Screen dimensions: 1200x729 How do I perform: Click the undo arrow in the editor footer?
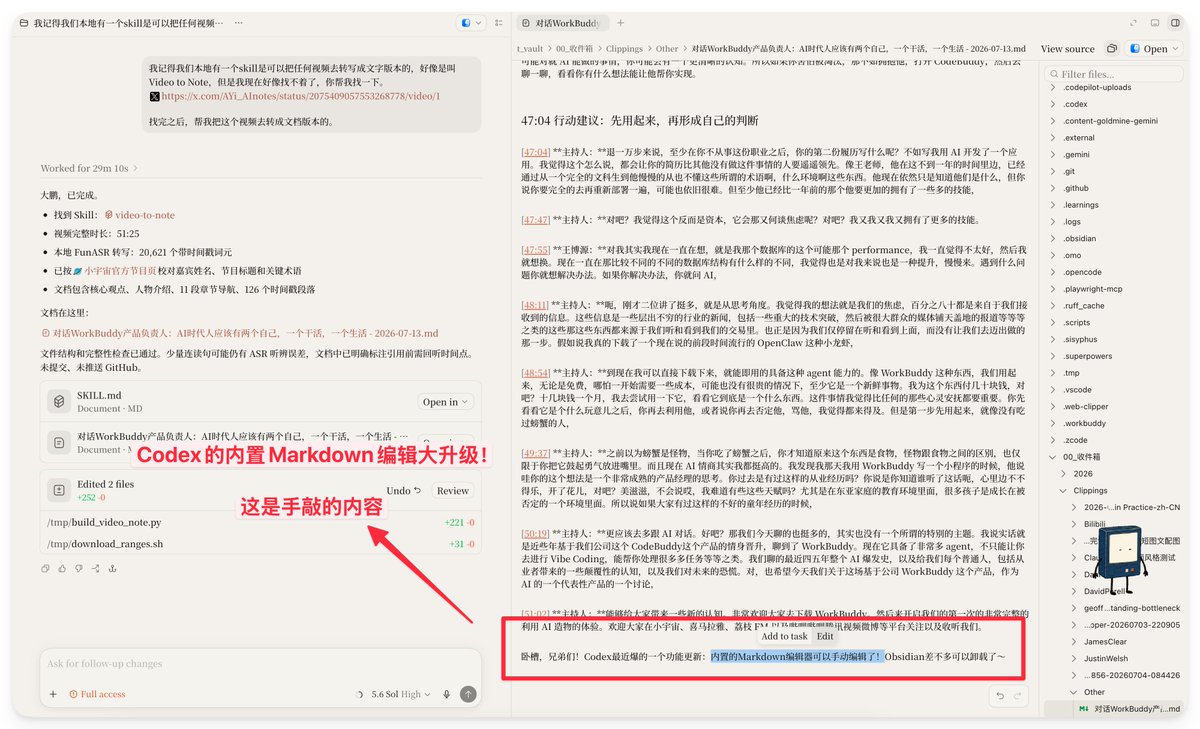point(999,695)
